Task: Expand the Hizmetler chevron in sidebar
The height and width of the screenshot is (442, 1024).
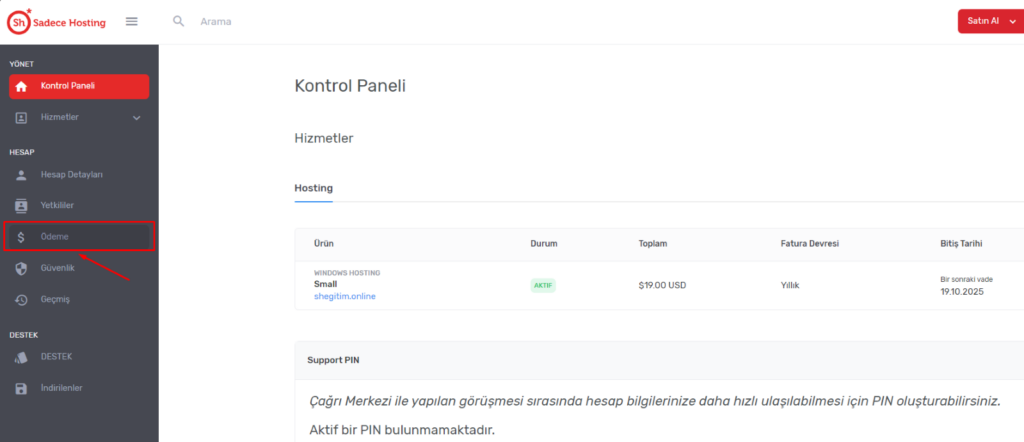Action: coord(136,118)
